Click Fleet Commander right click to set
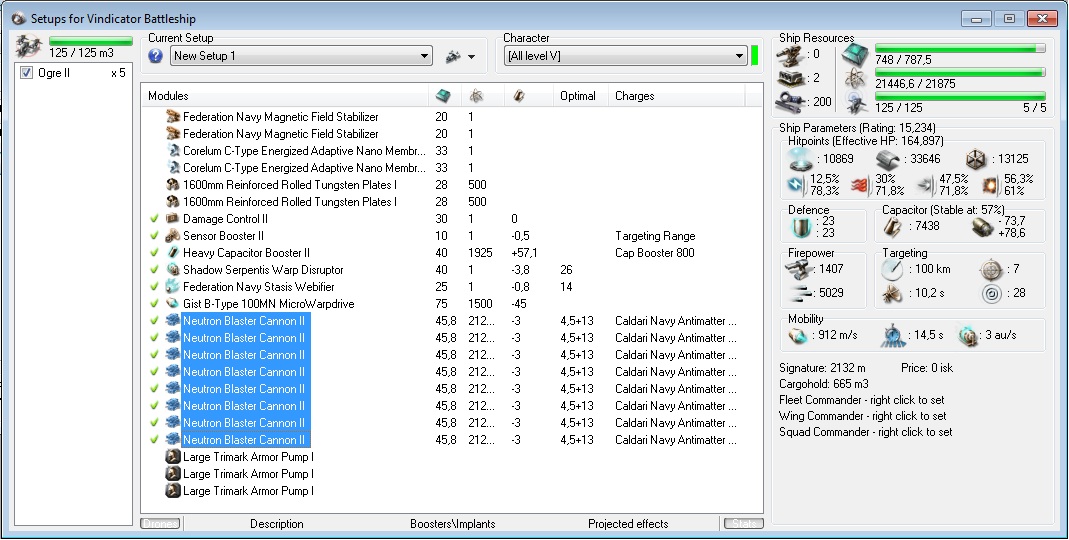The image size is (1069, 540). point(862,400)
